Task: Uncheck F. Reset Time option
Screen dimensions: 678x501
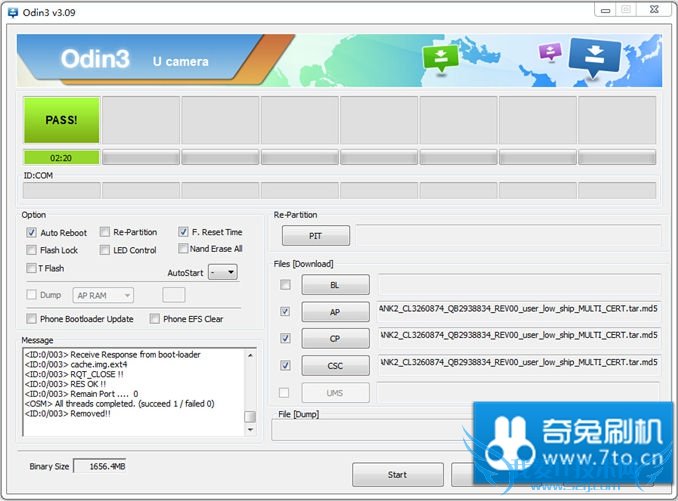Action: pos(183,232)
